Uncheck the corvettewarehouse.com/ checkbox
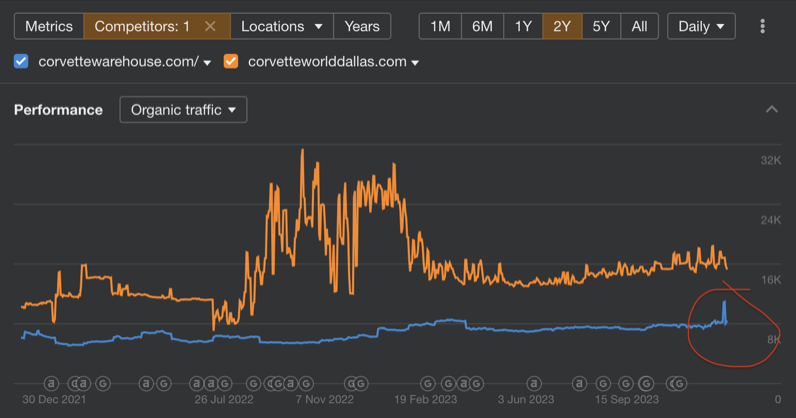796x418 pixels. click(x=21, y=61)
